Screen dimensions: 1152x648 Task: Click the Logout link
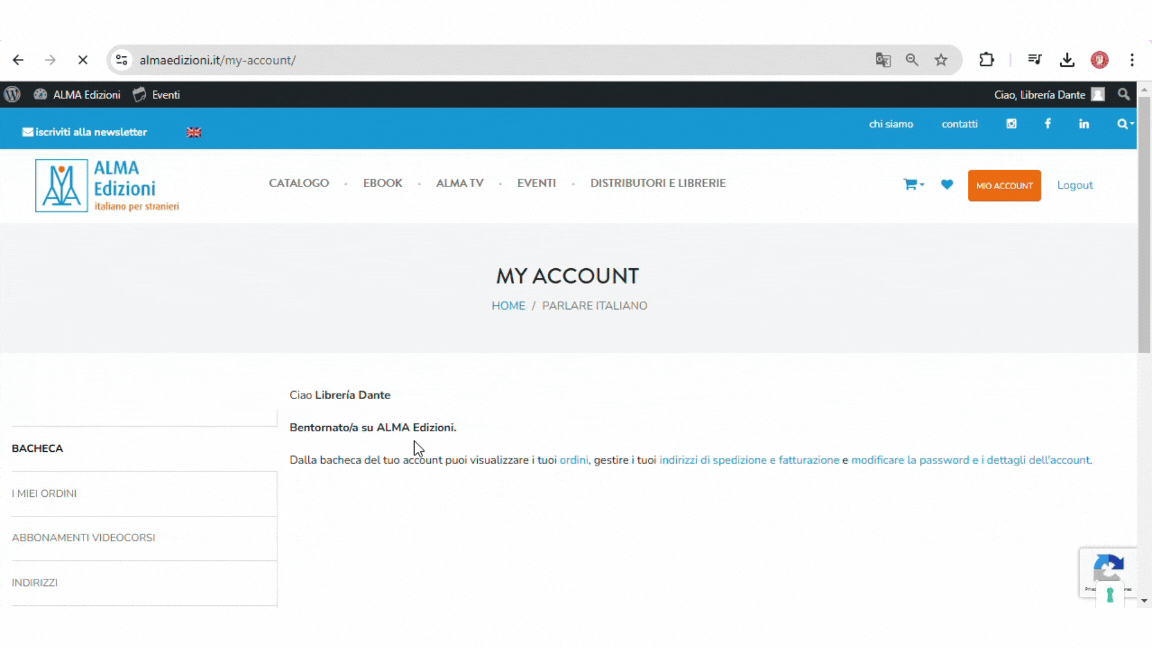[1075, 185]
